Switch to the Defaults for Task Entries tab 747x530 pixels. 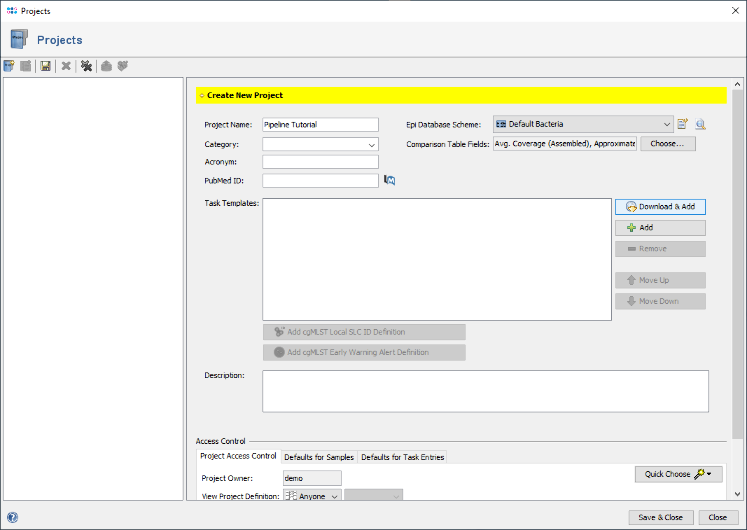point(402,457)
